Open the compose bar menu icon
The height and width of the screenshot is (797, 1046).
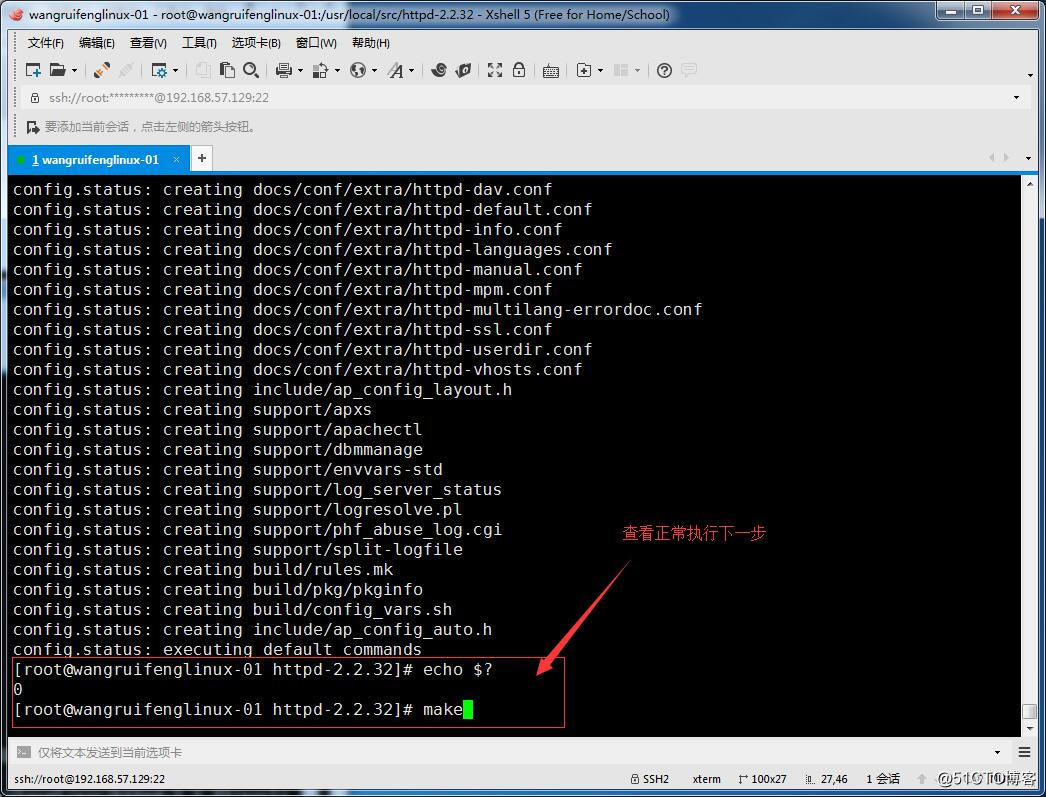[1025, 752]
